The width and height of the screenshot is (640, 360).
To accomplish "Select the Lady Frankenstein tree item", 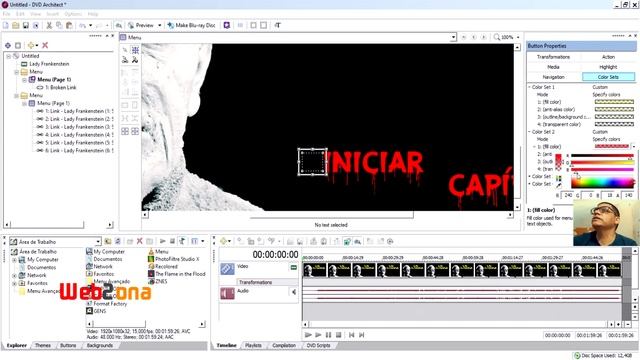I will point(49,64).
